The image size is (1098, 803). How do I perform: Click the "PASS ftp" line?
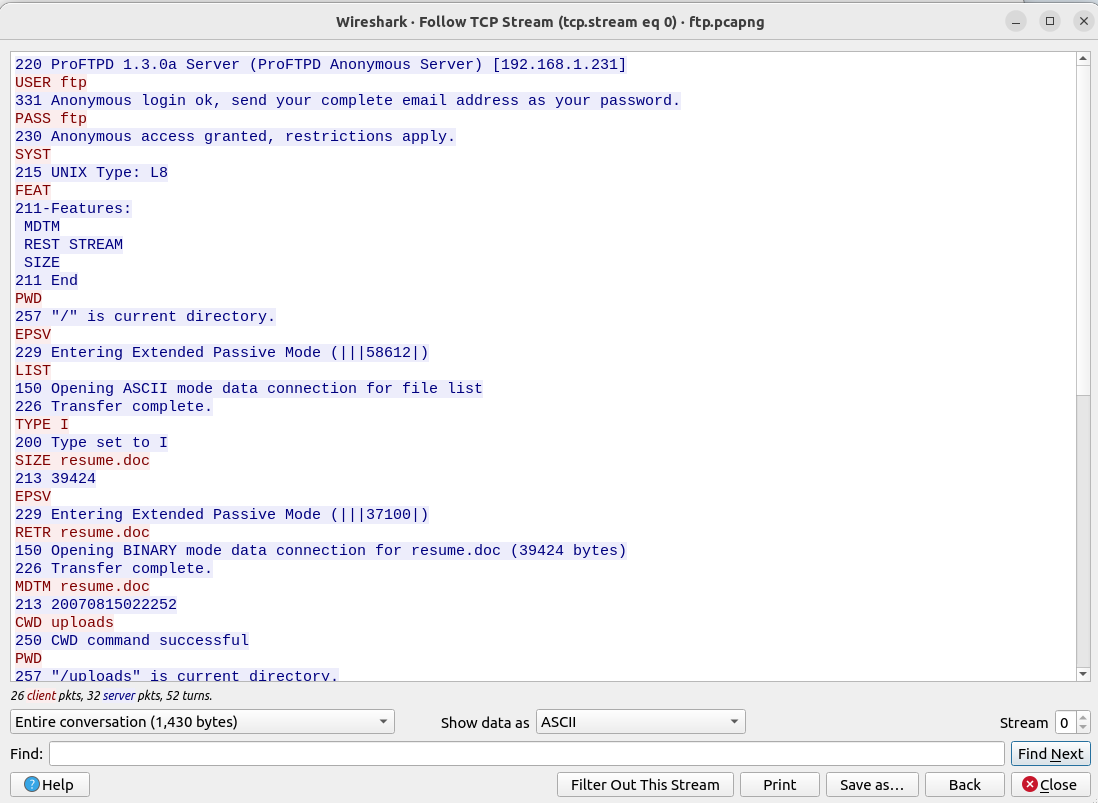tap(51, 118)
